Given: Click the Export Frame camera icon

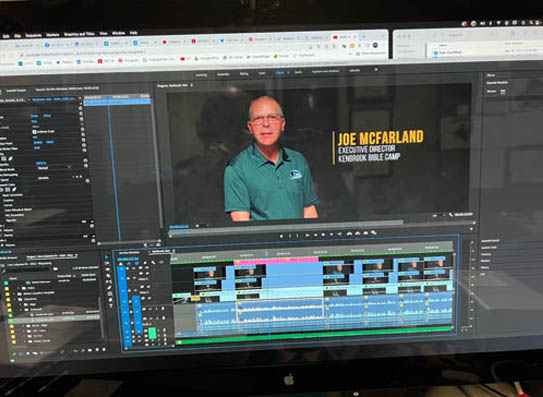Looking at the screenshot, I should click(366, 233).
